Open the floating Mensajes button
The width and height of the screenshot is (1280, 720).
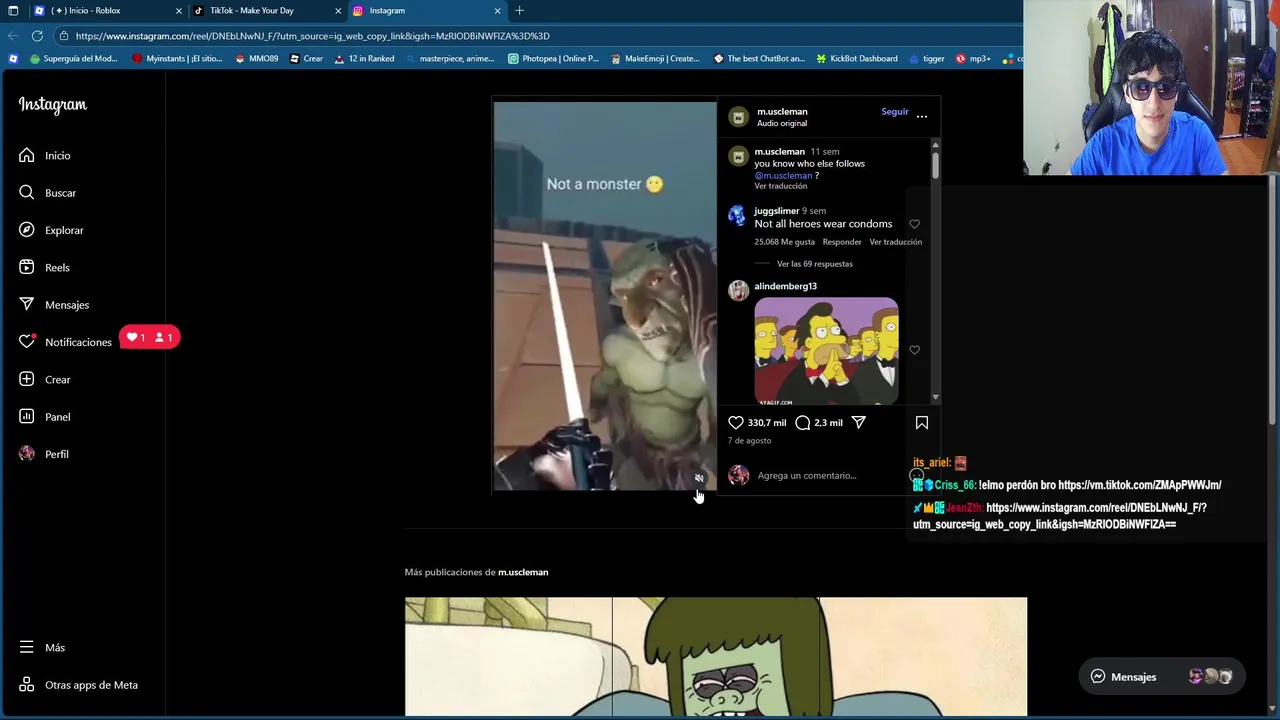pyautogui.click(x=1162, y=677)
